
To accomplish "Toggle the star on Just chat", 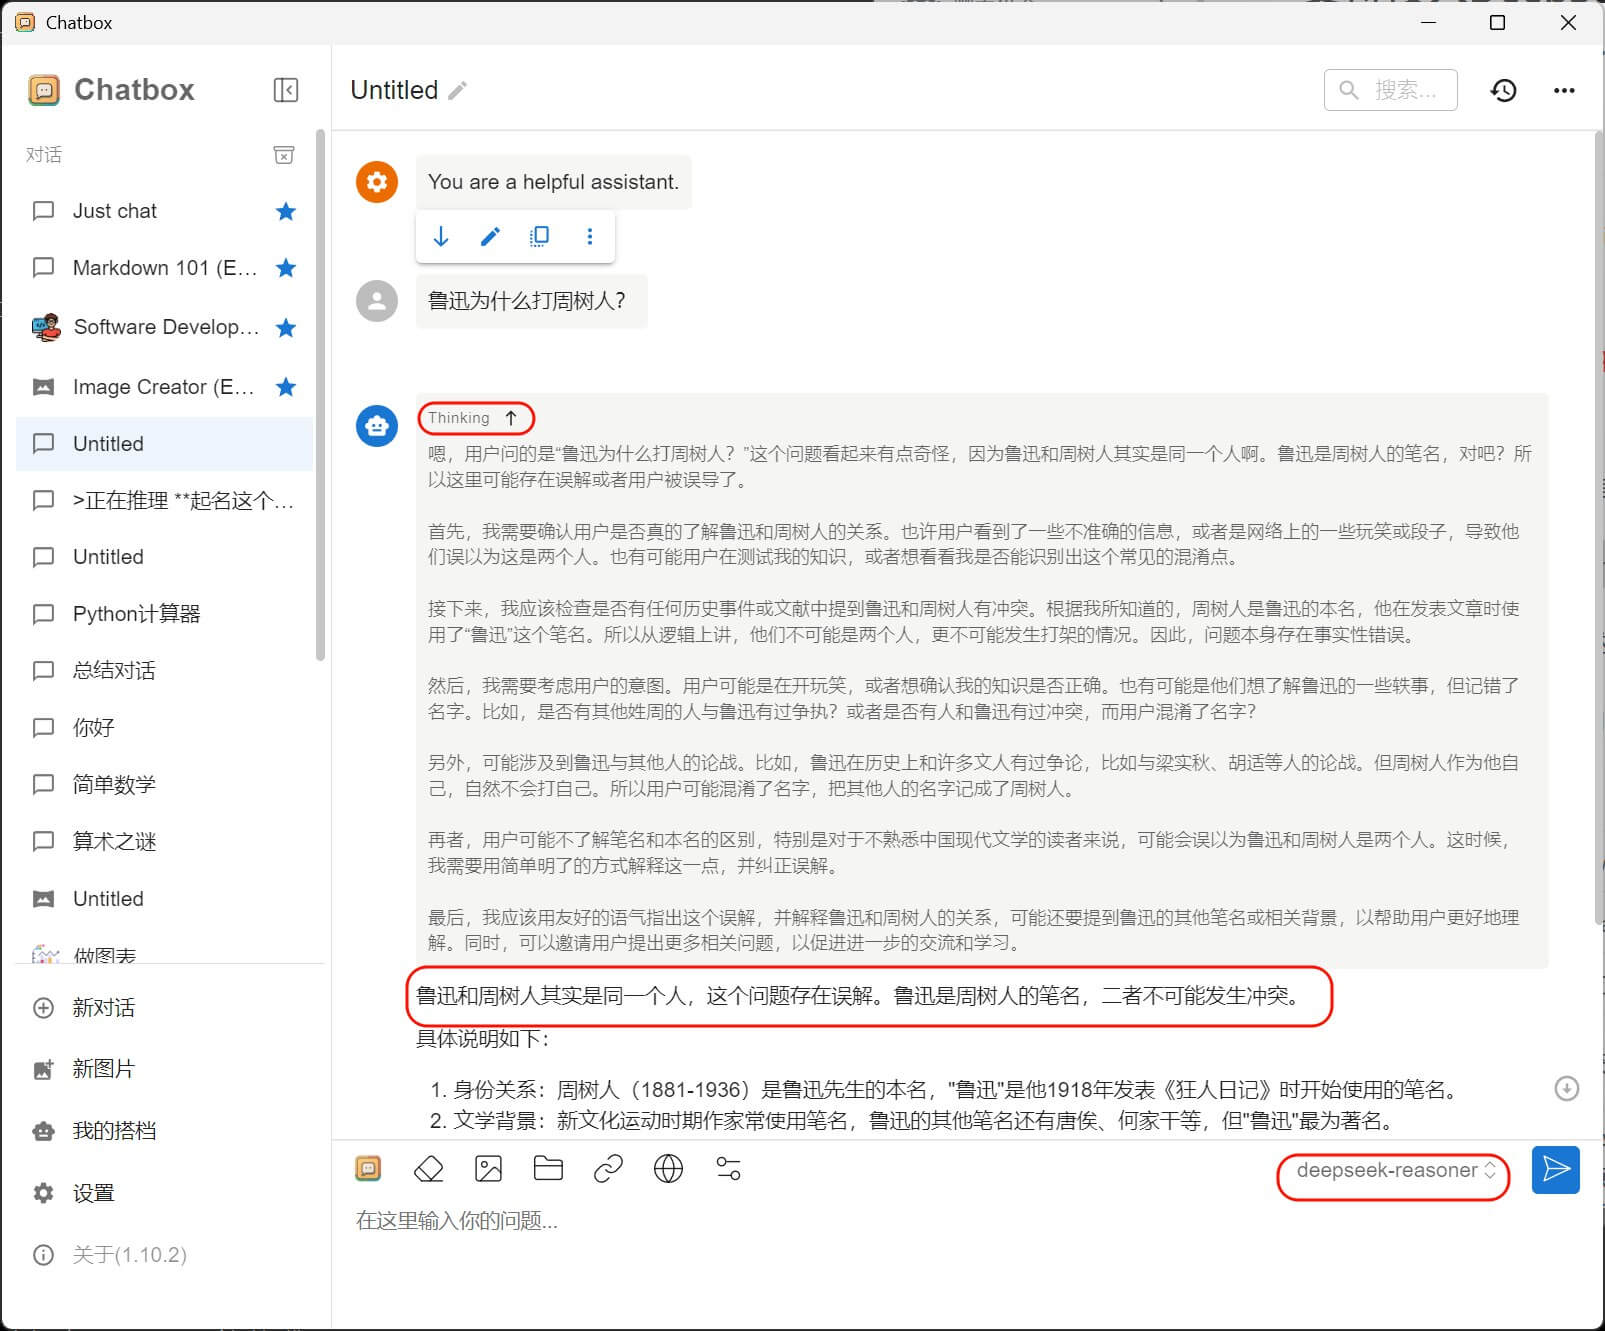I will (286, 211).
